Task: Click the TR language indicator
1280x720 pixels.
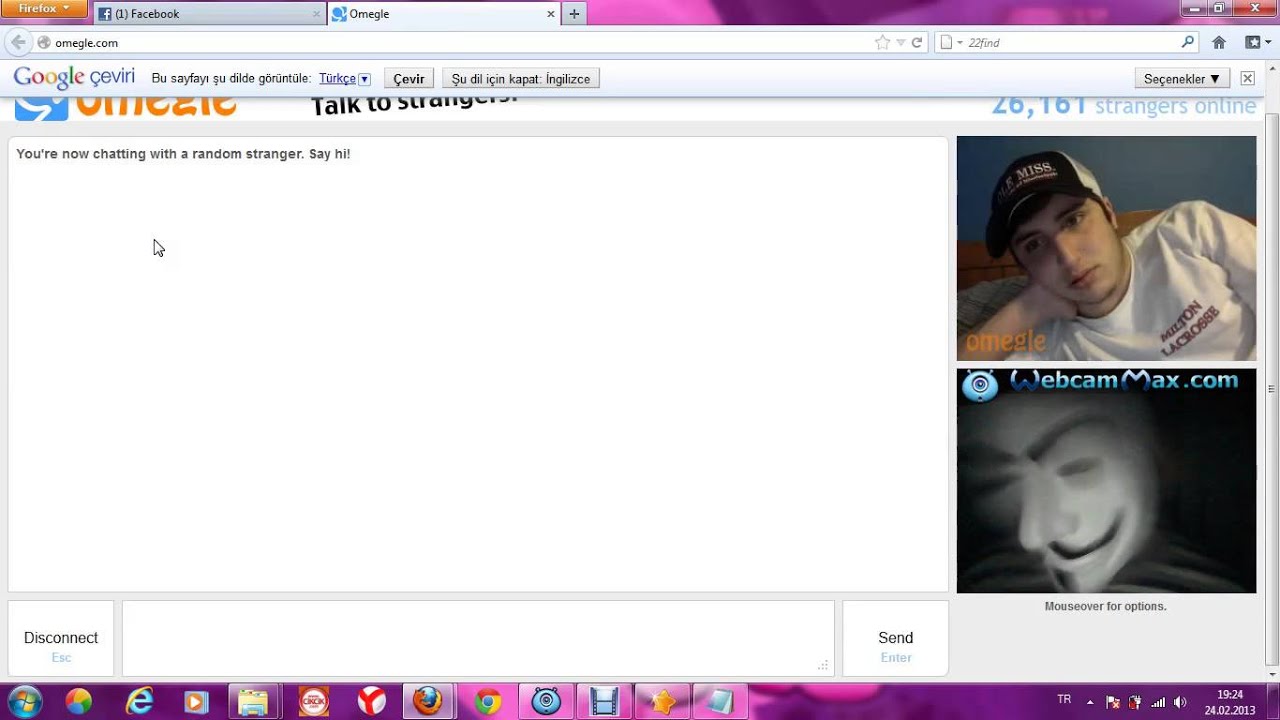Action: 1064,700
